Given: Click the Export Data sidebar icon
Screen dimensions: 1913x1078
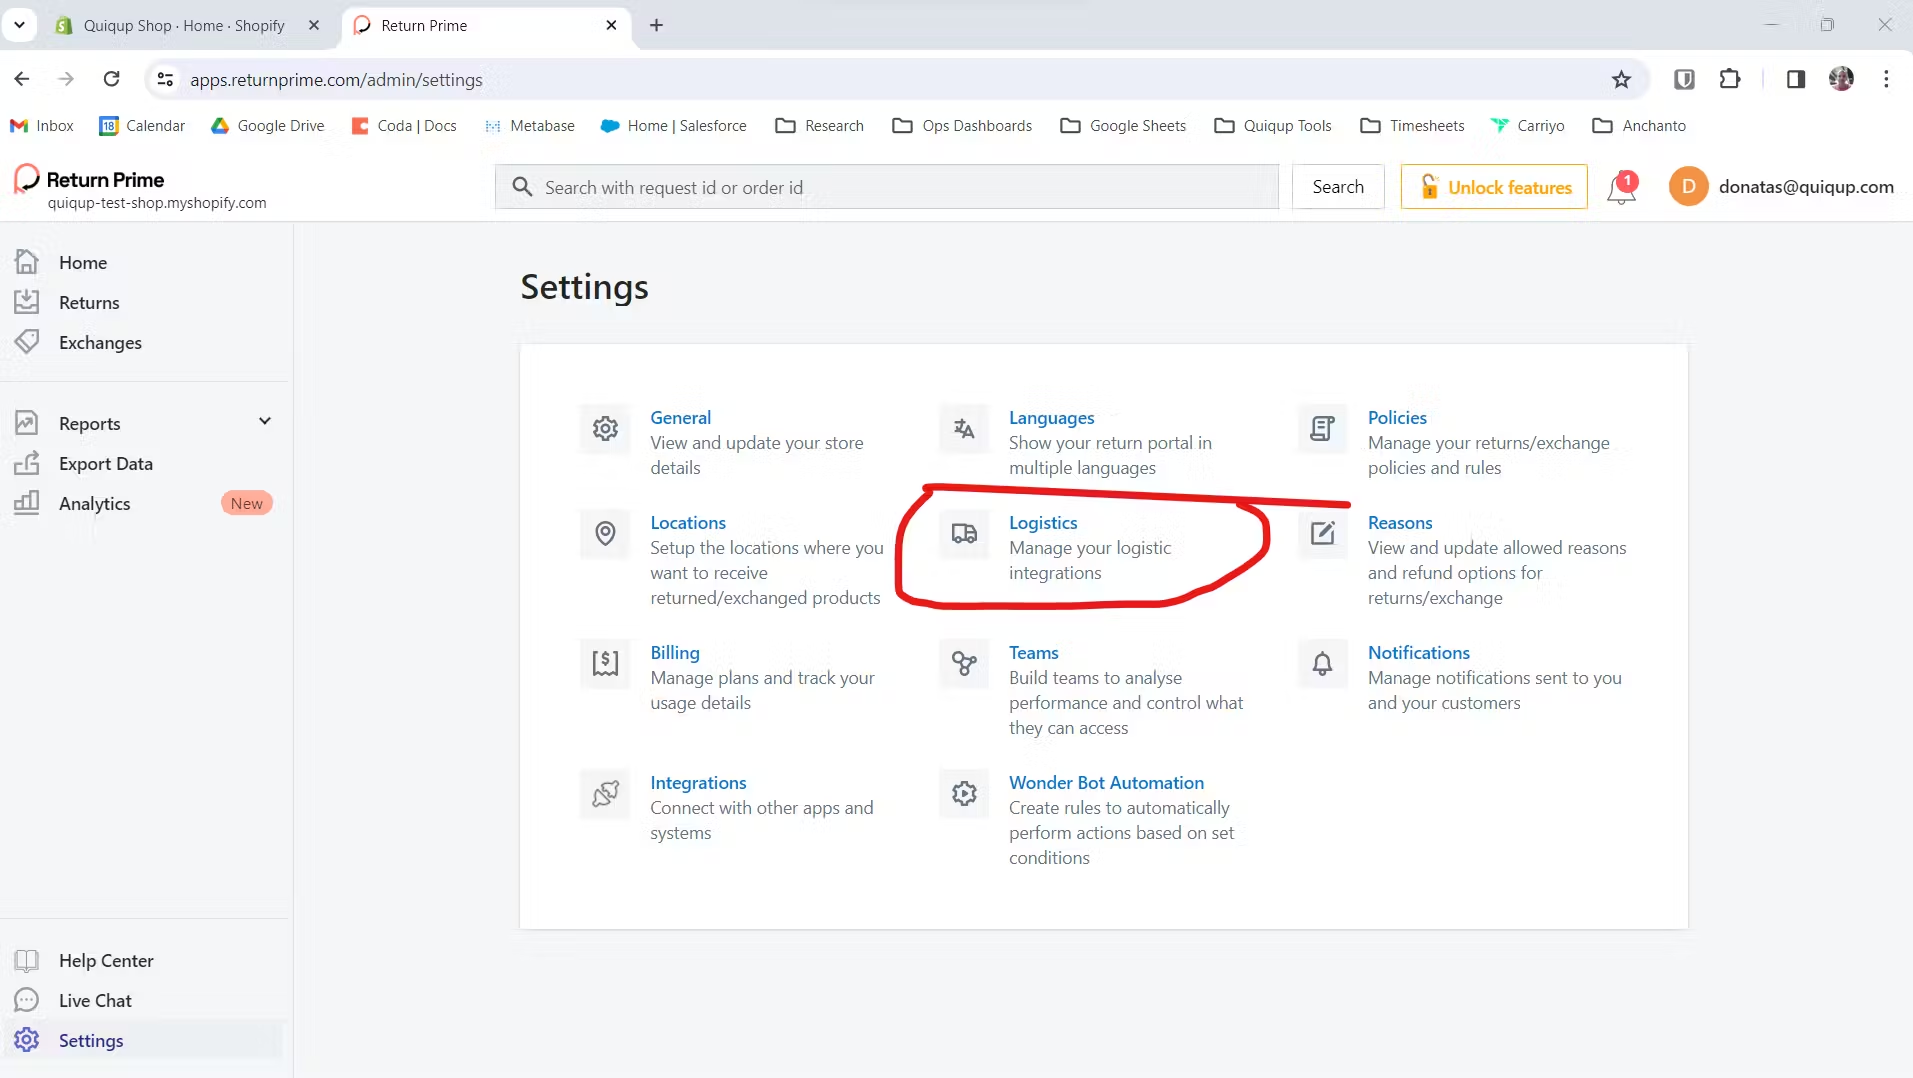Looking at the screenshot, I should pyautogui.click(x=27, y=463).
